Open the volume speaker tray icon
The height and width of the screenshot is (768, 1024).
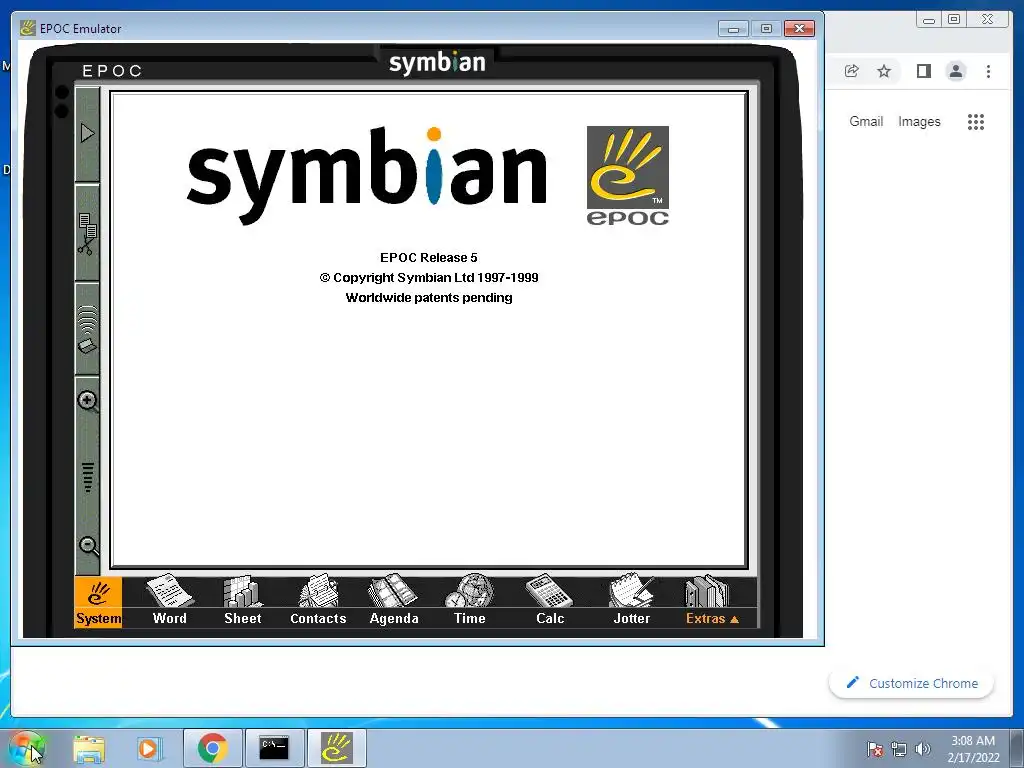point(923,749)
